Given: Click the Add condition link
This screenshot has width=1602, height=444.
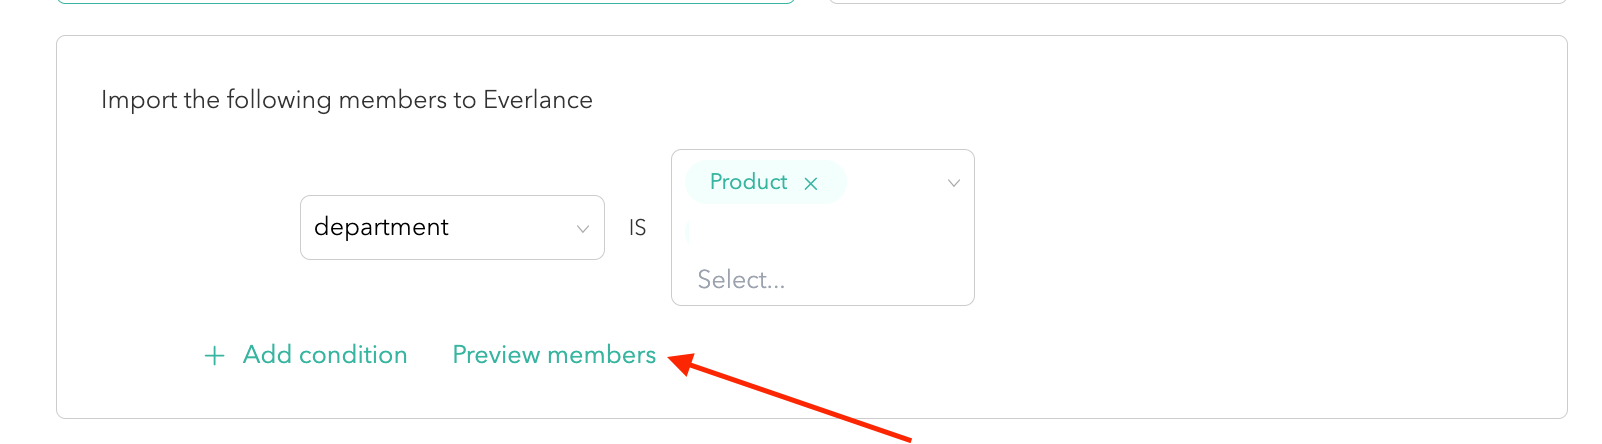Looking at the screenshot, I should pos(325,355).
